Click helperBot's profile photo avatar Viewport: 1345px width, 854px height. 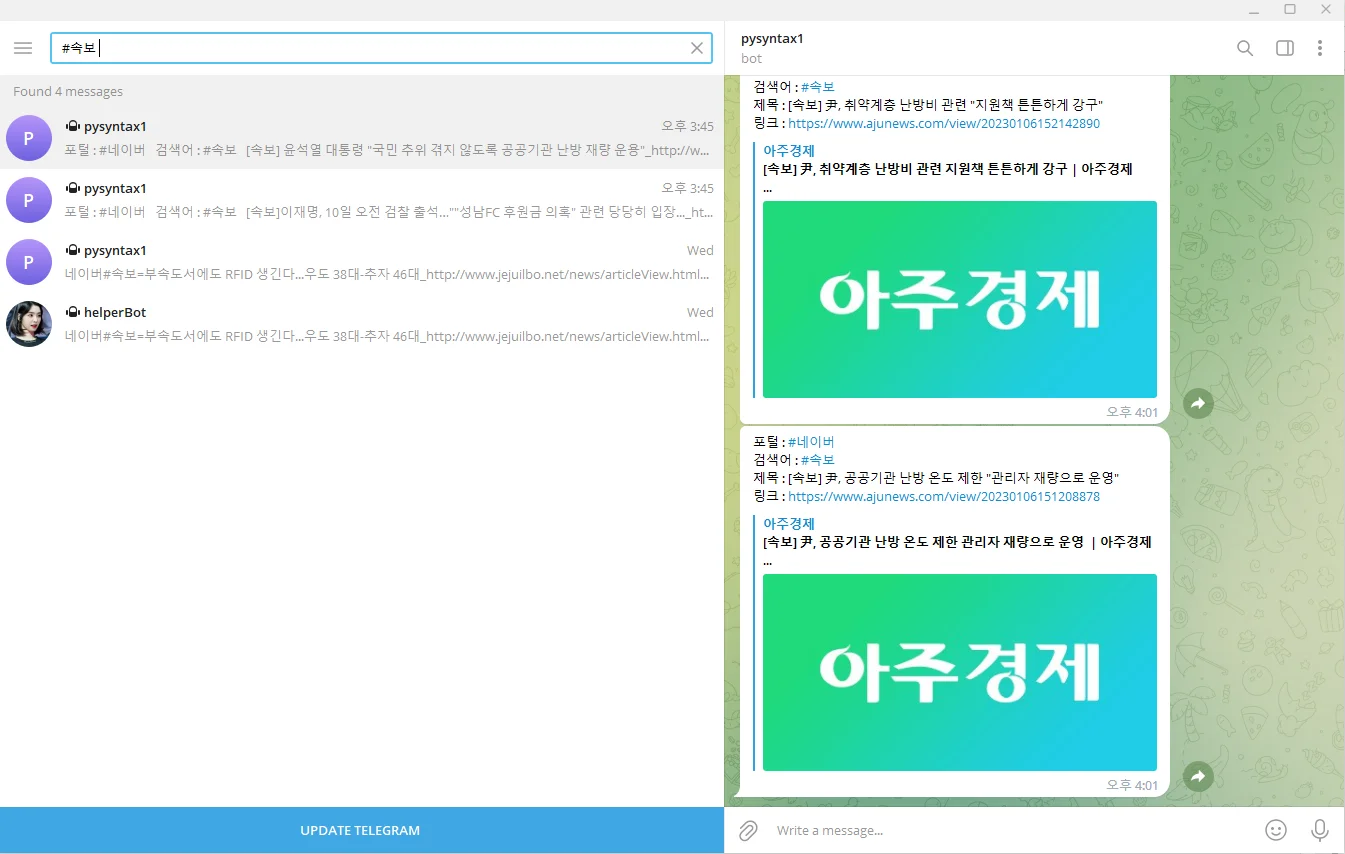click(x=29, y=324)
